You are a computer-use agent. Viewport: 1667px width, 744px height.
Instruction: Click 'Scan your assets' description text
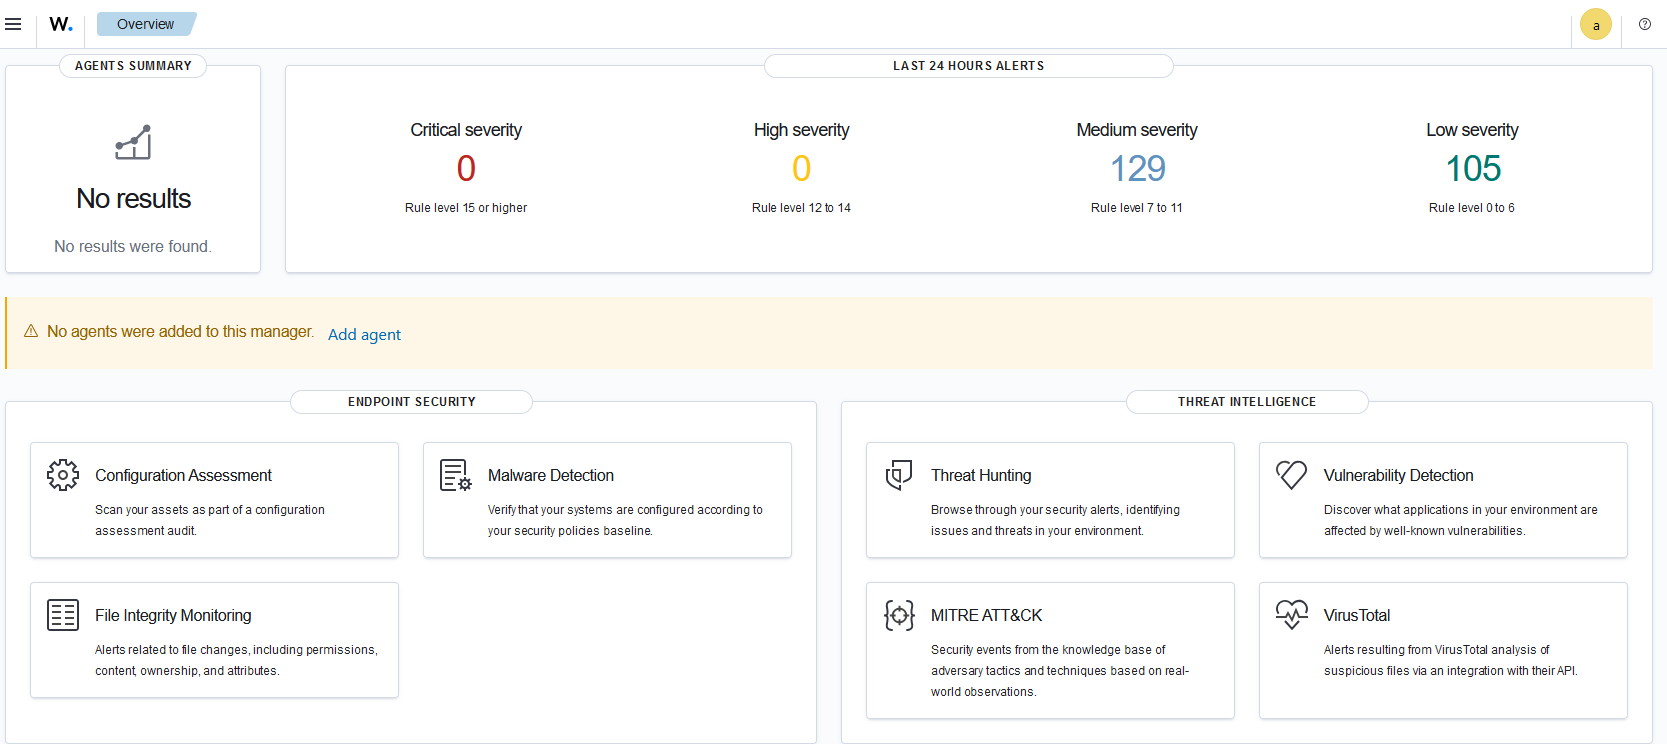click(210, 520)
